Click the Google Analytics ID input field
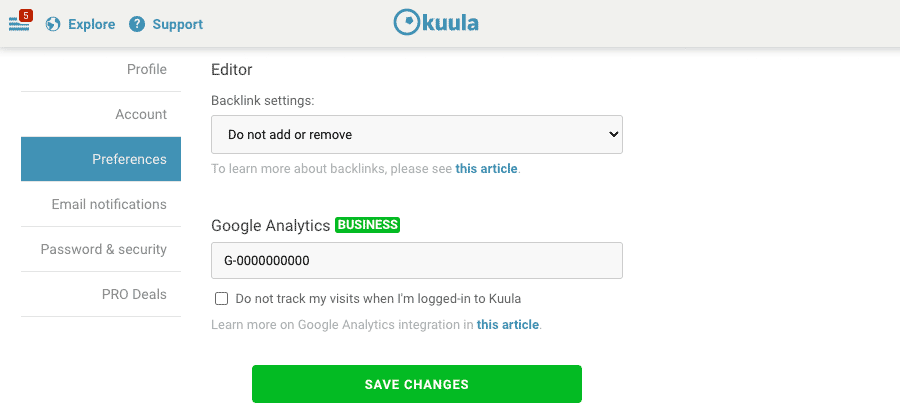The height and width of the screenshot is (420, 900). [417, 260]
